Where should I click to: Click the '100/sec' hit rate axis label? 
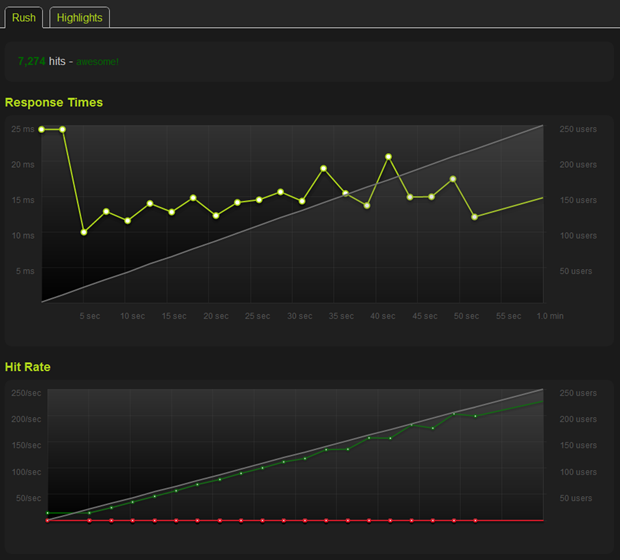pos(26,472)
